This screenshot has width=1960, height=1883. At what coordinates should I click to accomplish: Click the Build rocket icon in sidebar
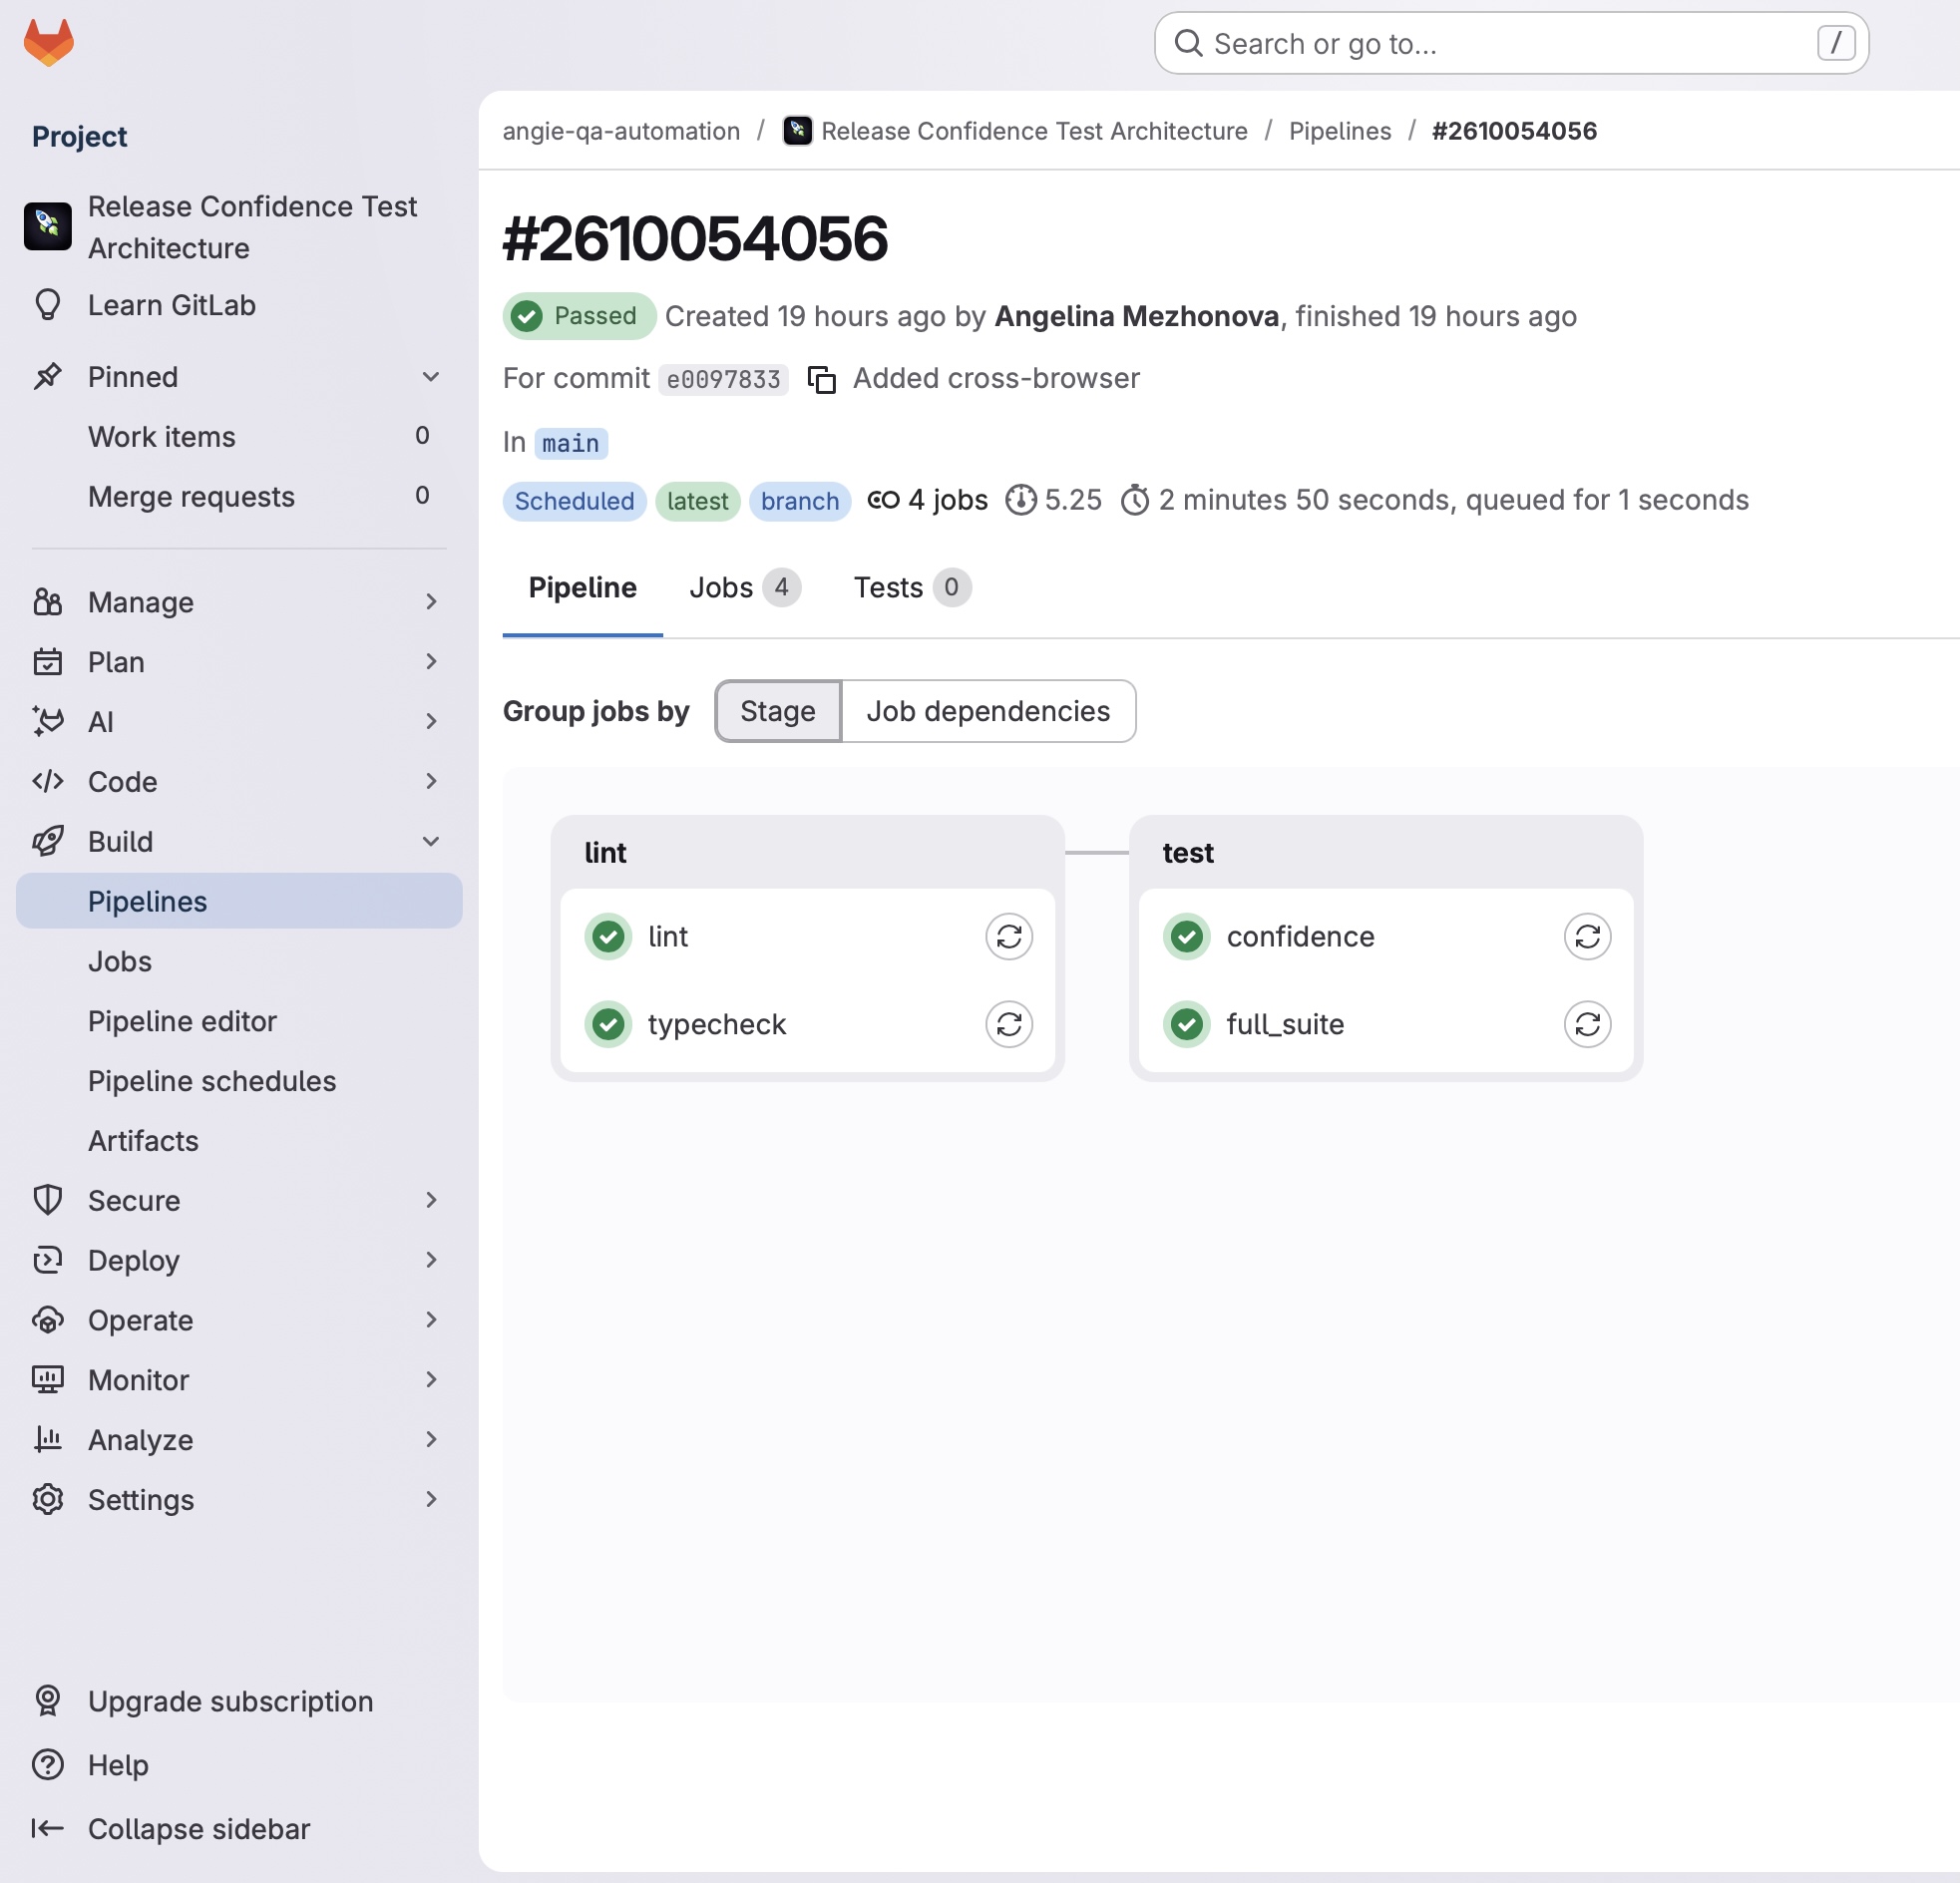(48, 842)
